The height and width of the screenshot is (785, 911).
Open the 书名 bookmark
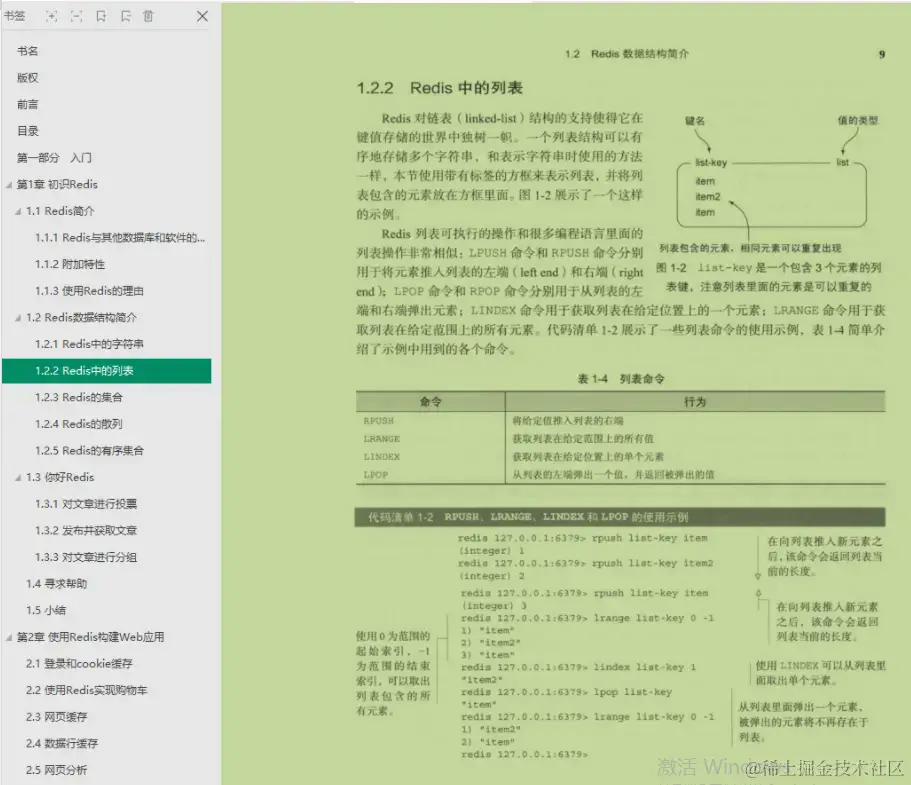[27, 51]
